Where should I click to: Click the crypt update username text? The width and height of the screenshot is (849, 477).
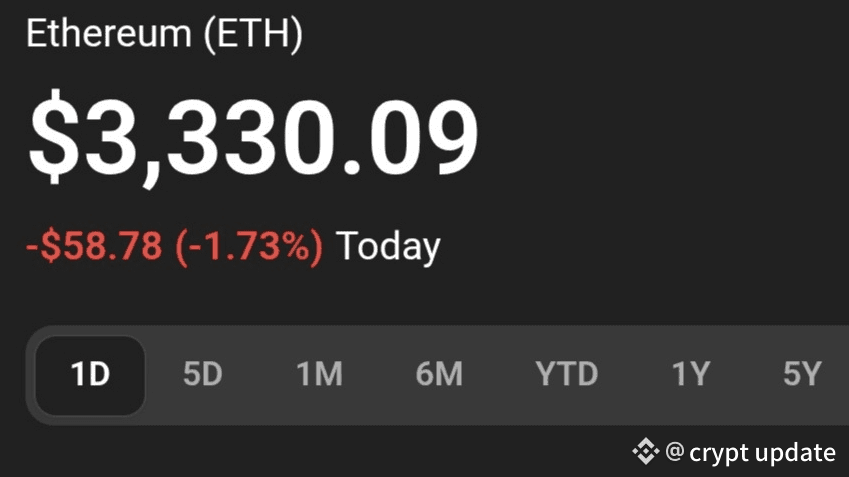pyautogui.click(x=762, y=453)
